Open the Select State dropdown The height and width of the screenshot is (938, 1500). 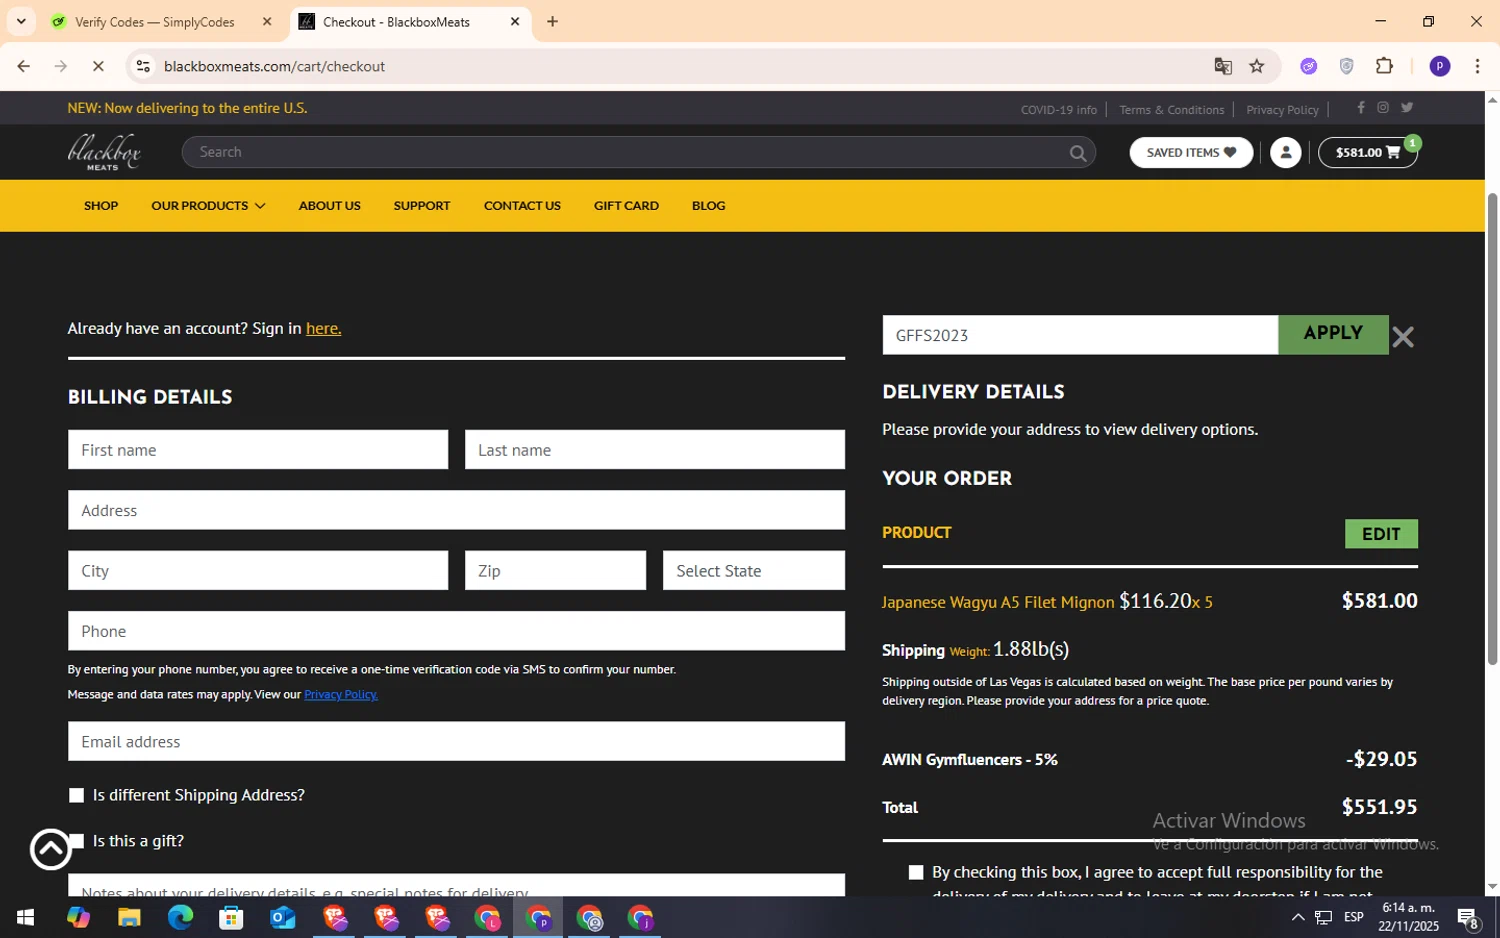754,570
